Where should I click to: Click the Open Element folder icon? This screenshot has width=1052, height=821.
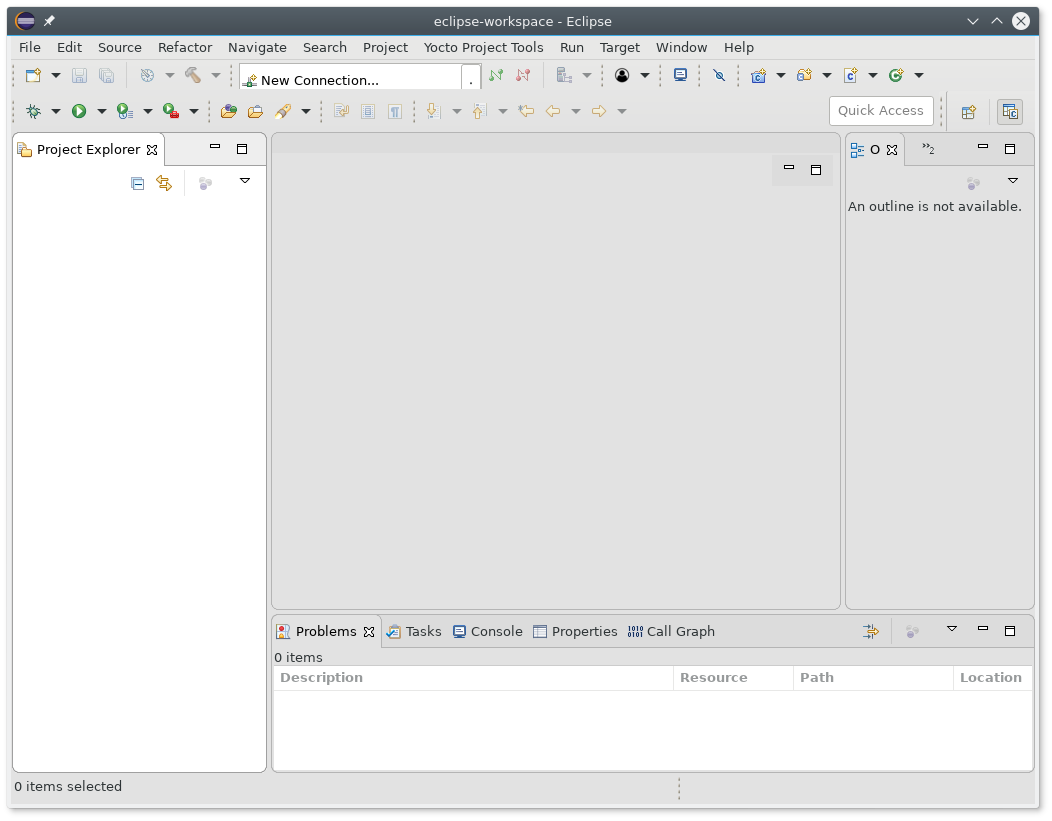(229, 111)
